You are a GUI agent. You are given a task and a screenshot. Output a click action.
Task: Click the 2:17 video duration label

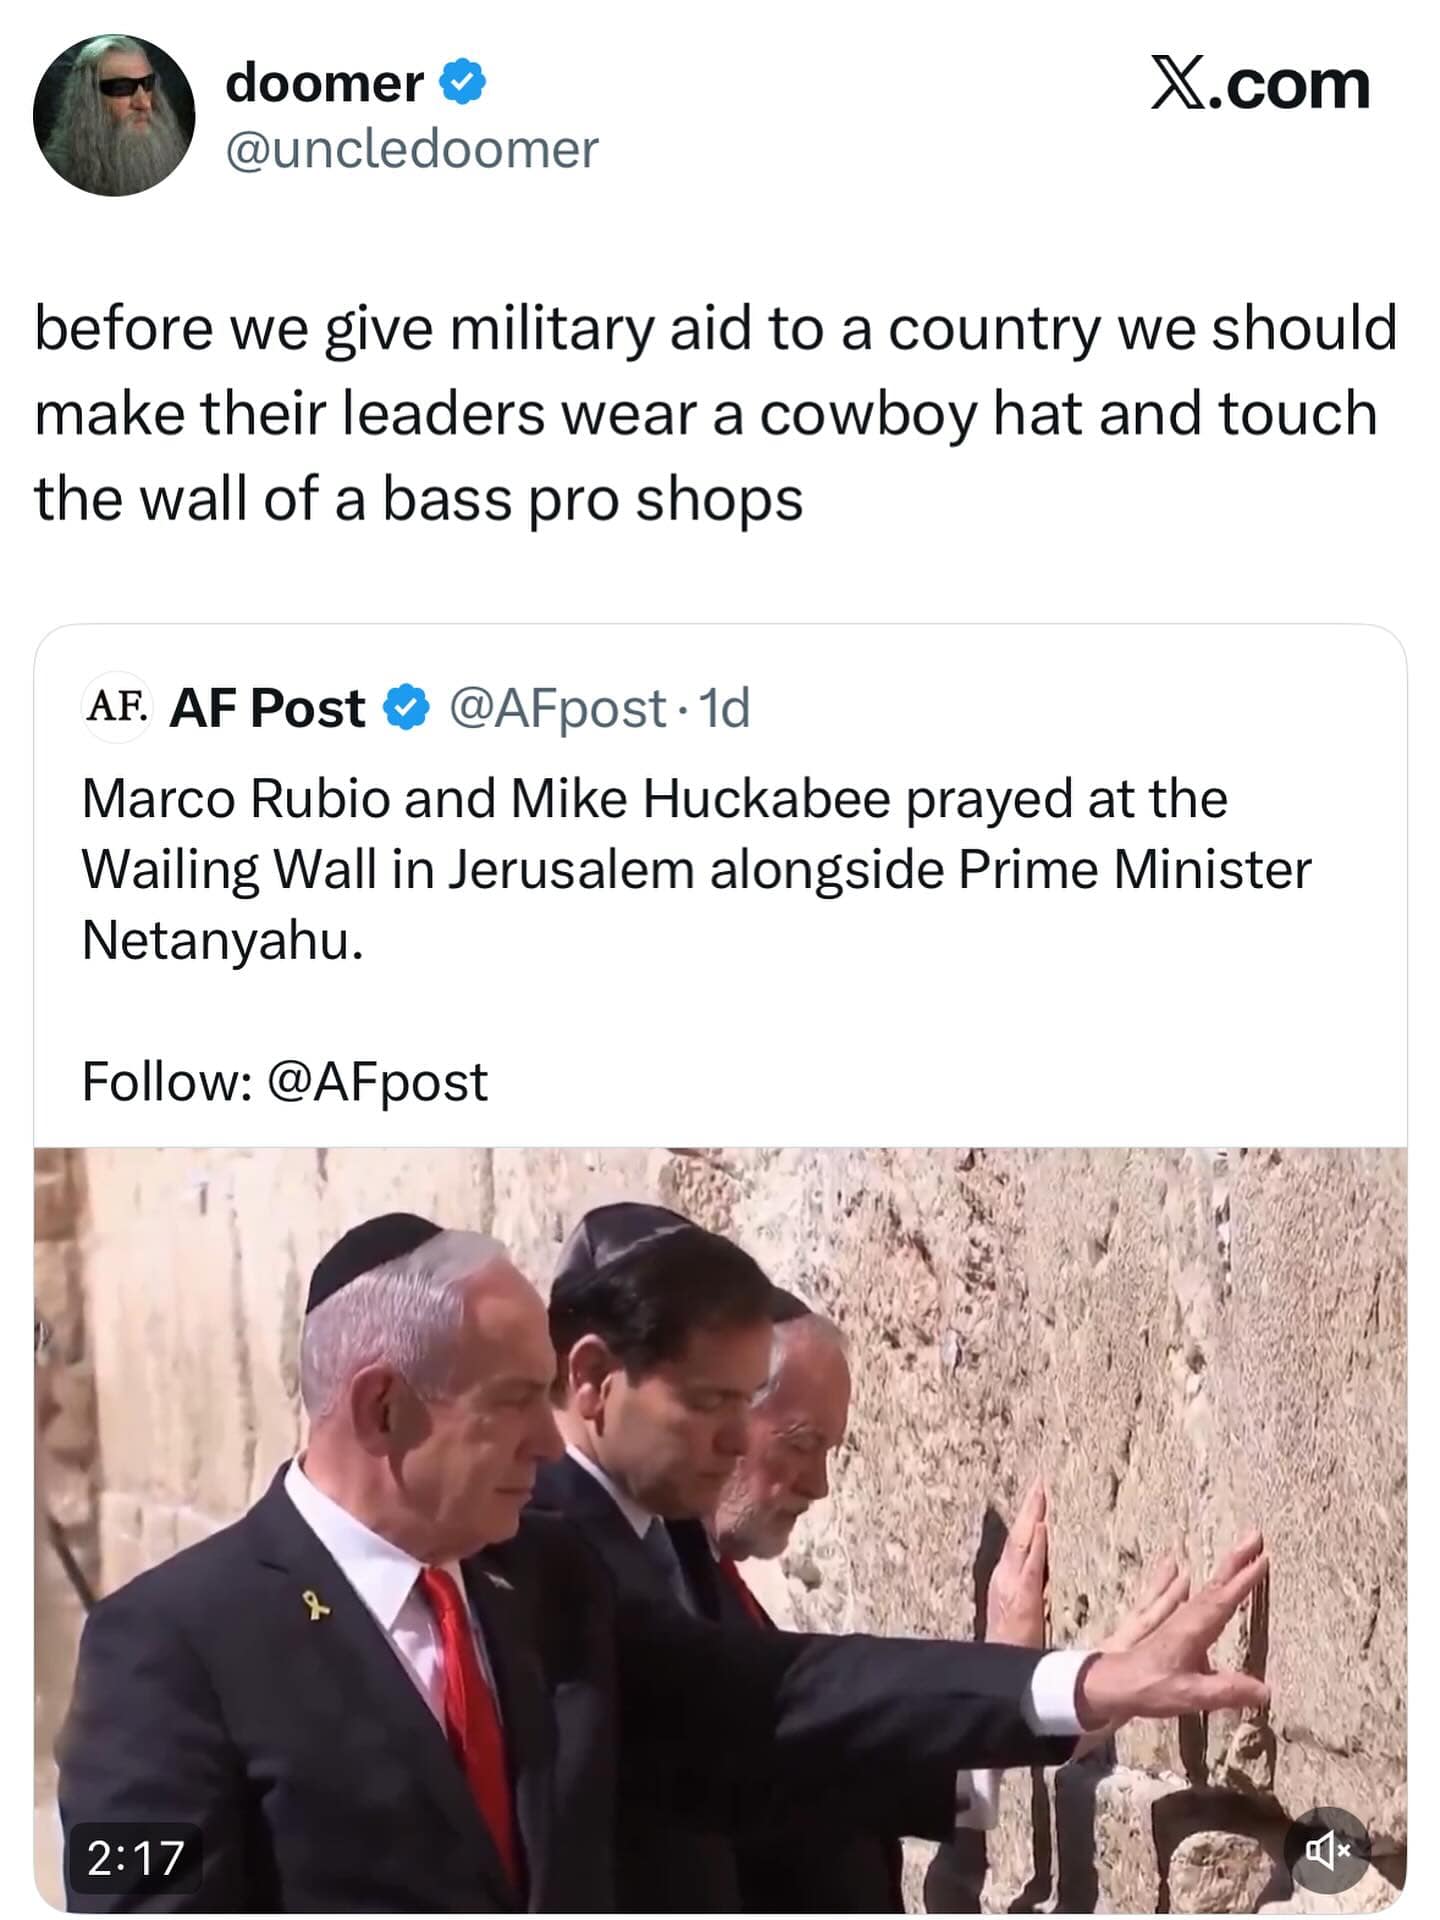[135, 1858]
